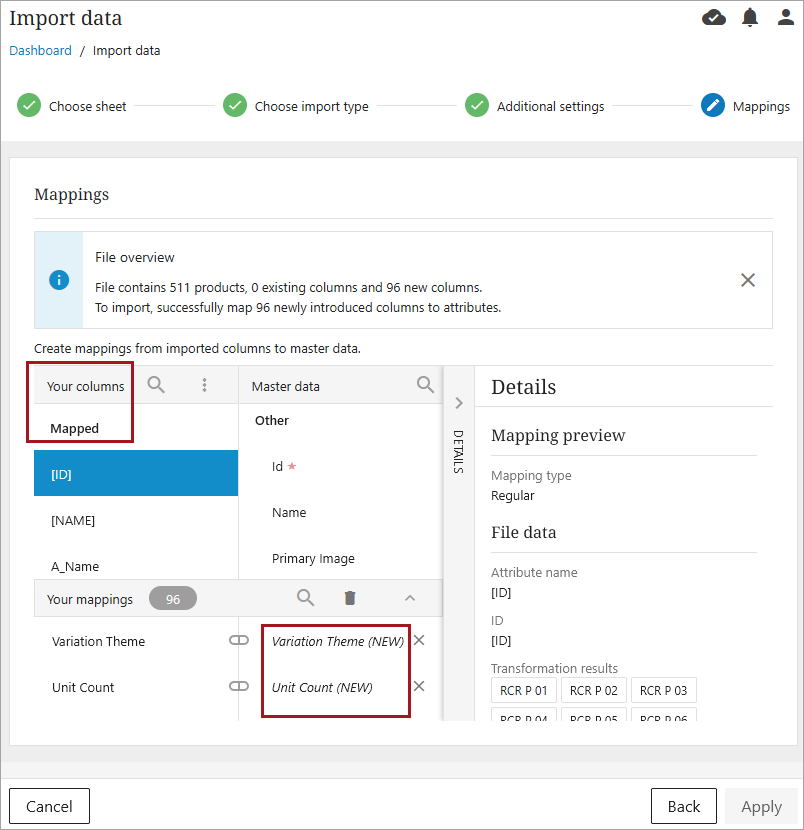The width and height of the screenshot is (804, 830).
Task: Remove the Variation Theme (NEW) mapping
Action: [419, 641]
